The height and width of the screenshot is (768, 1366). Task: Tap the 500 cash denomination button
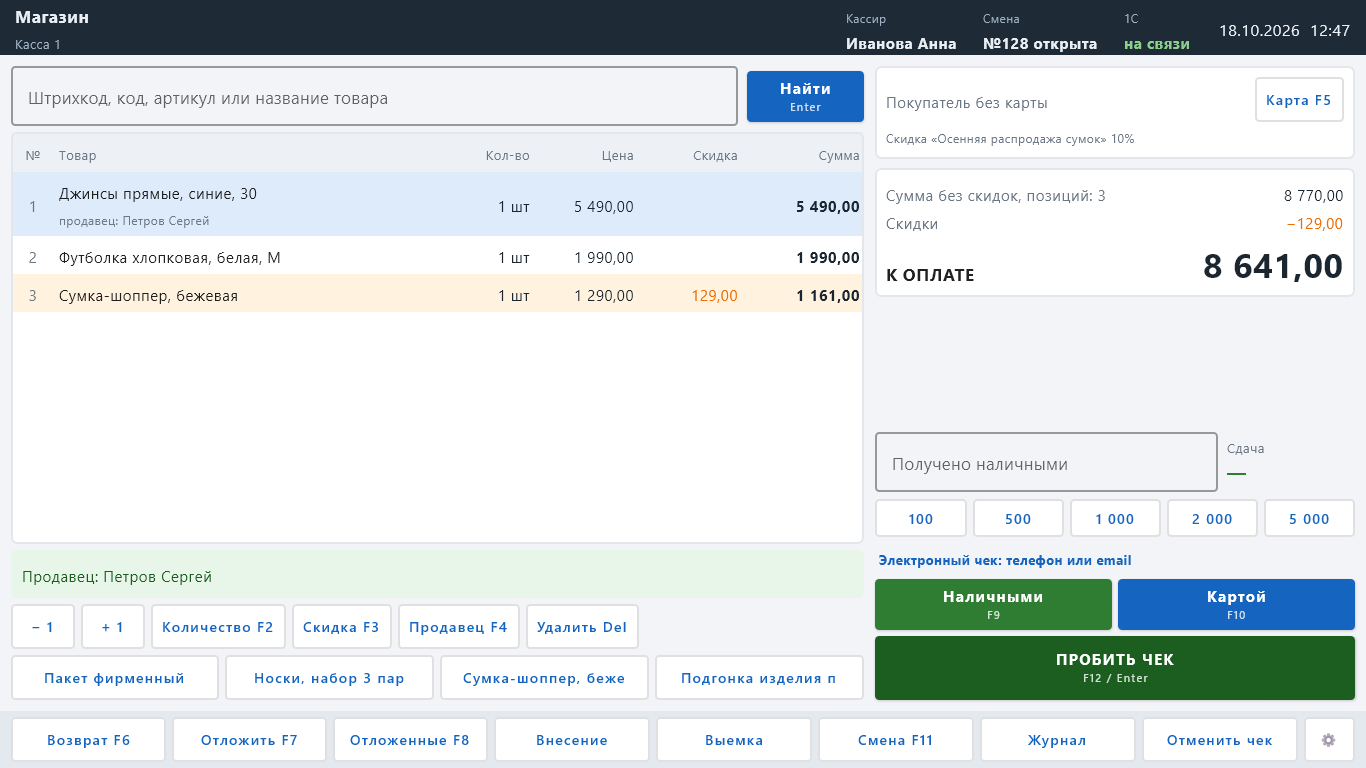1018,519
